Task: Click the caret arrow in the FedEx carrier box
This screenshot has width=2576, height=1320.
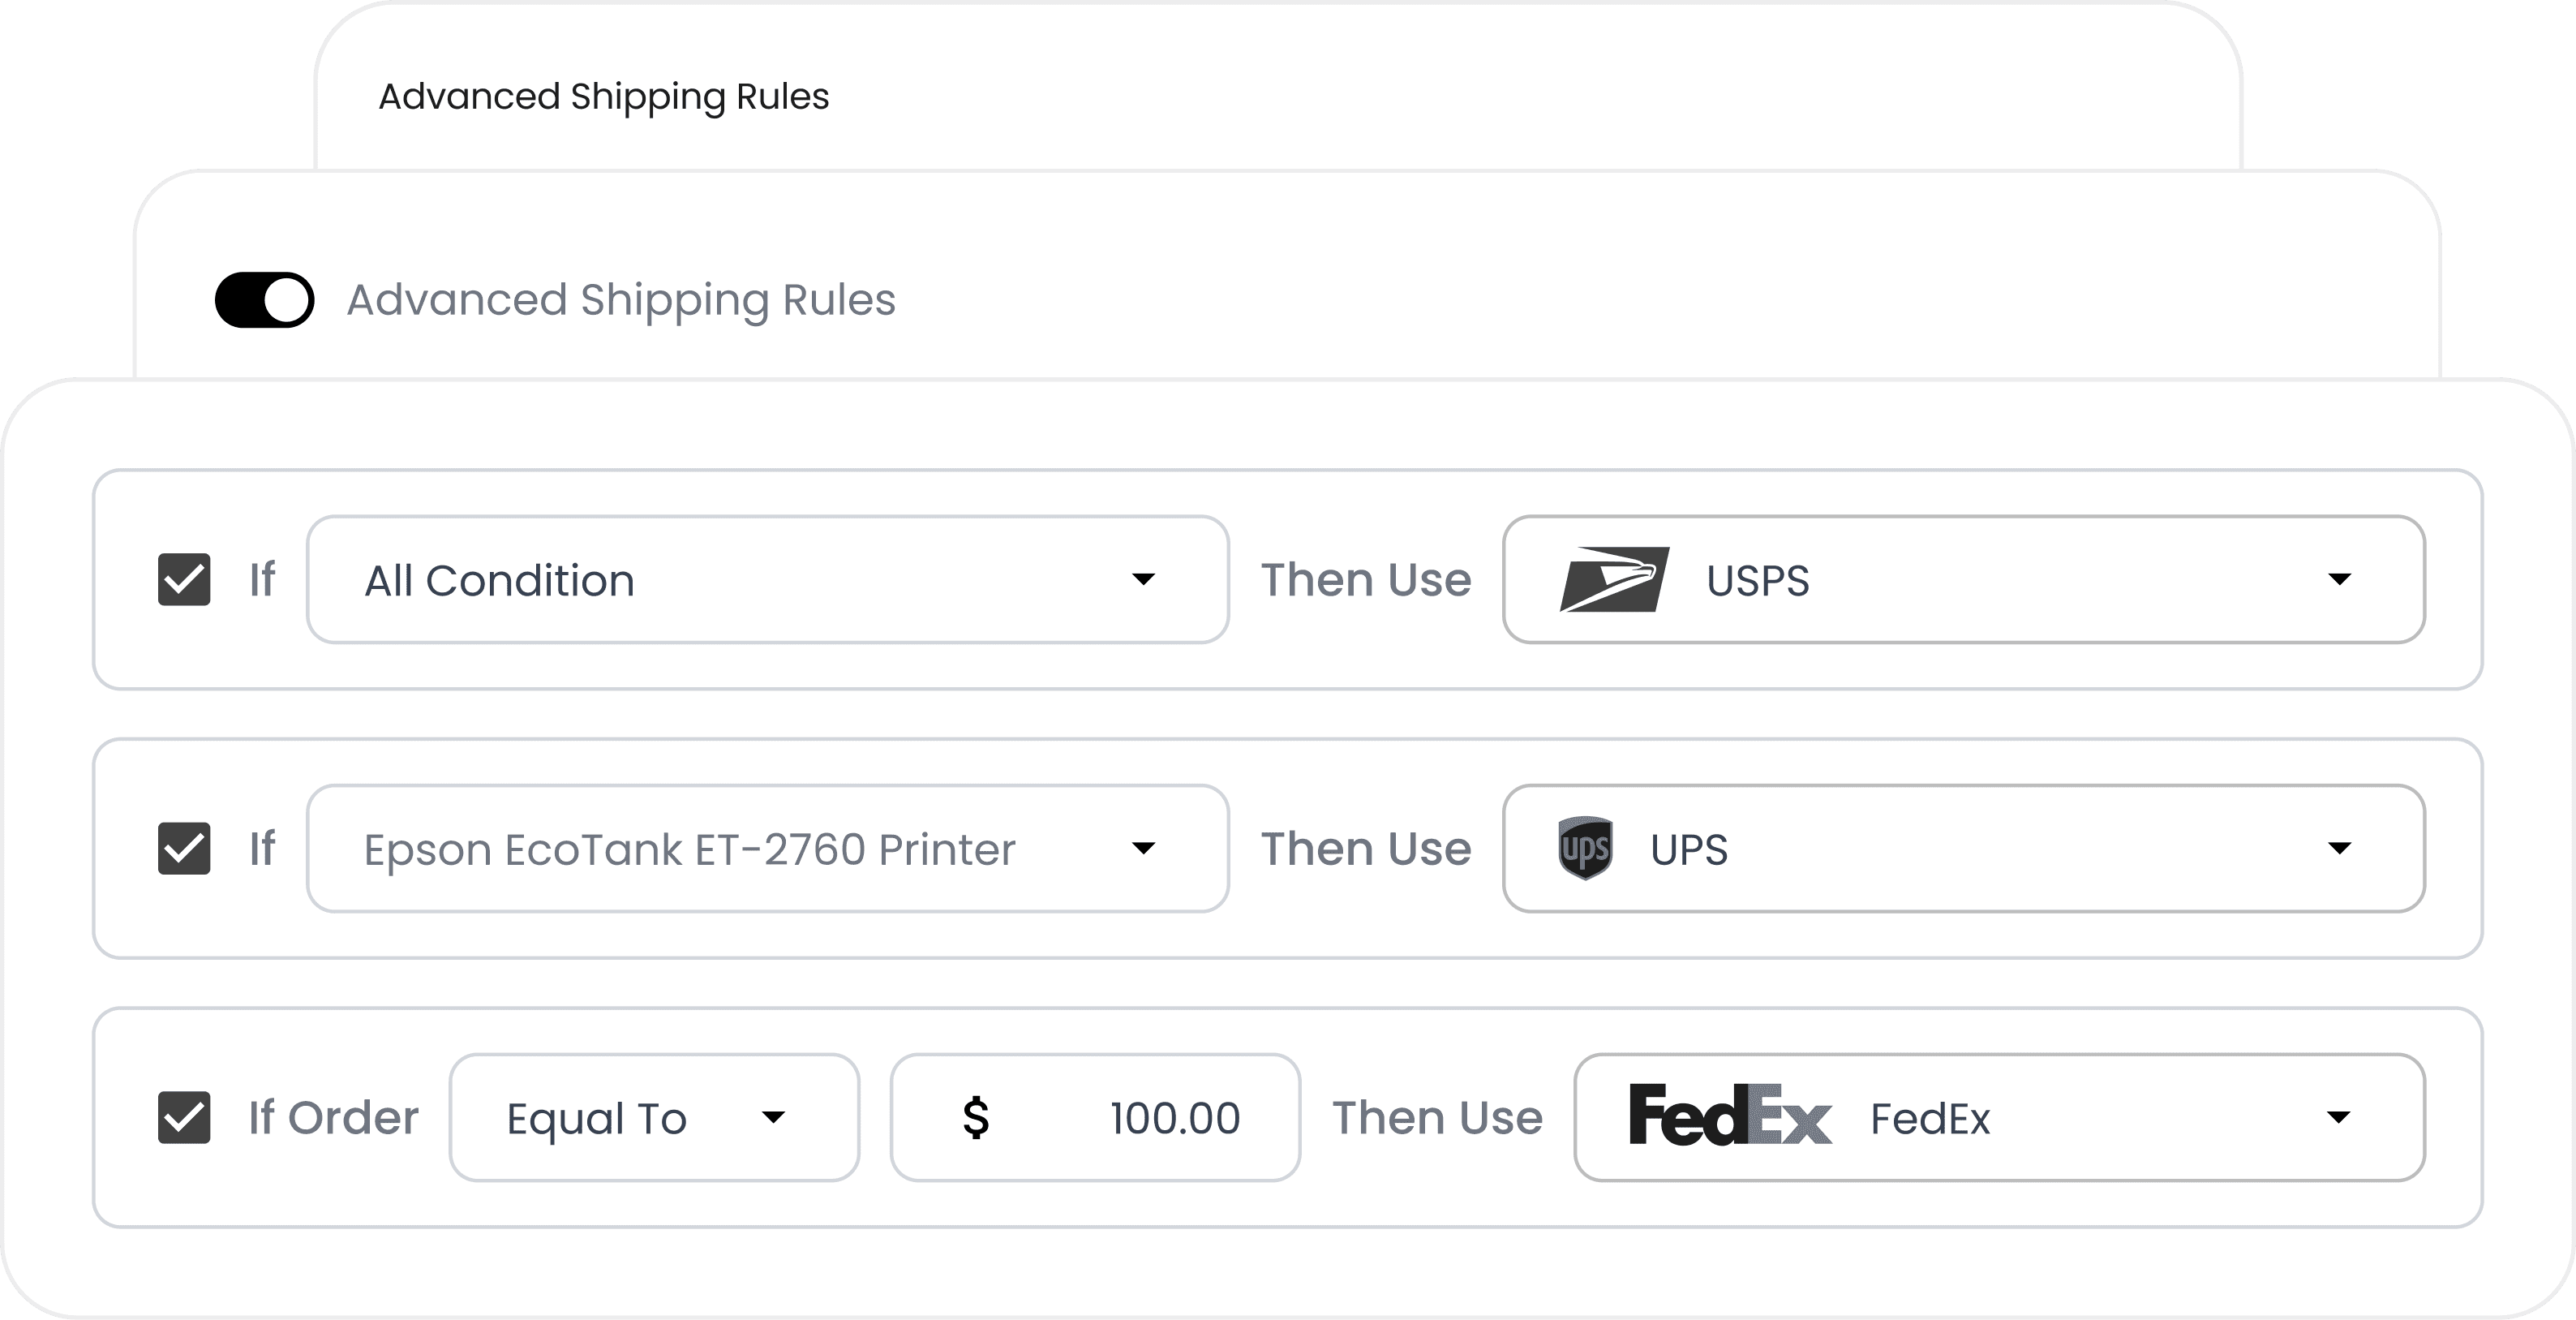Action: pyautogui.click(x=2338, y=1117)
